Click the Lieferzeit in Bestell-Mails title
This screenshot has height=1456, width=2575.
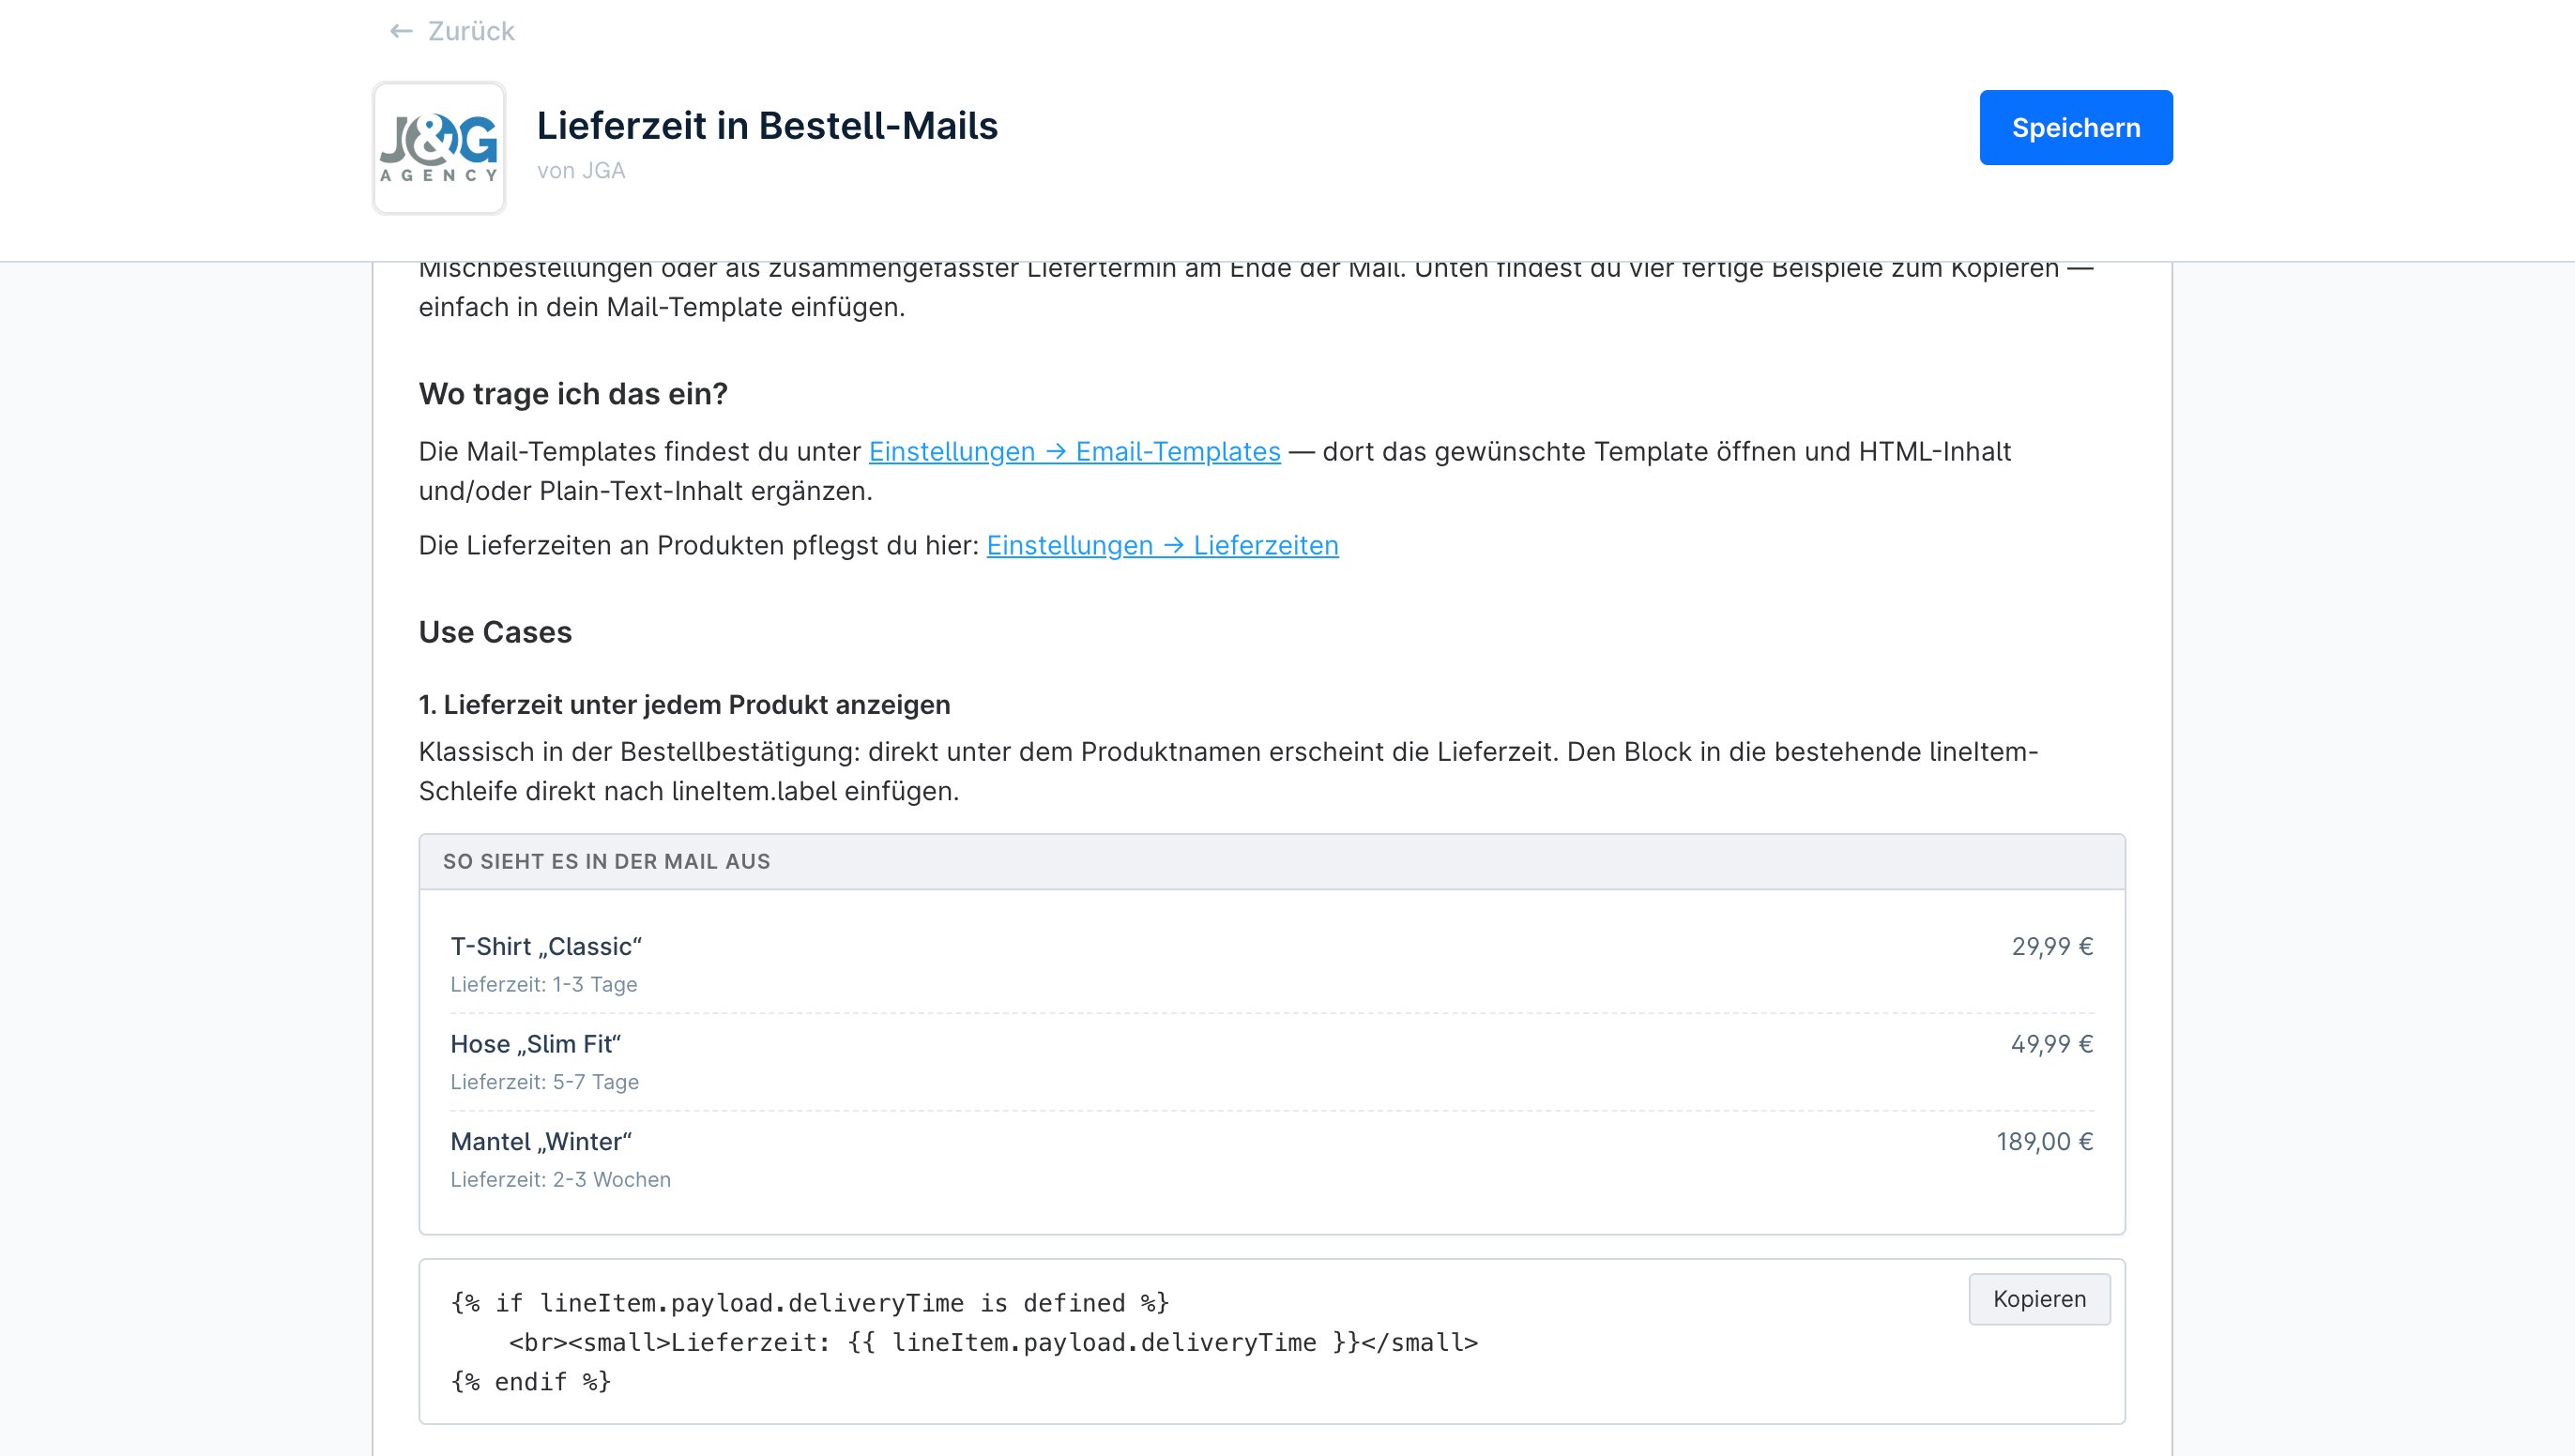click(767, 125)
